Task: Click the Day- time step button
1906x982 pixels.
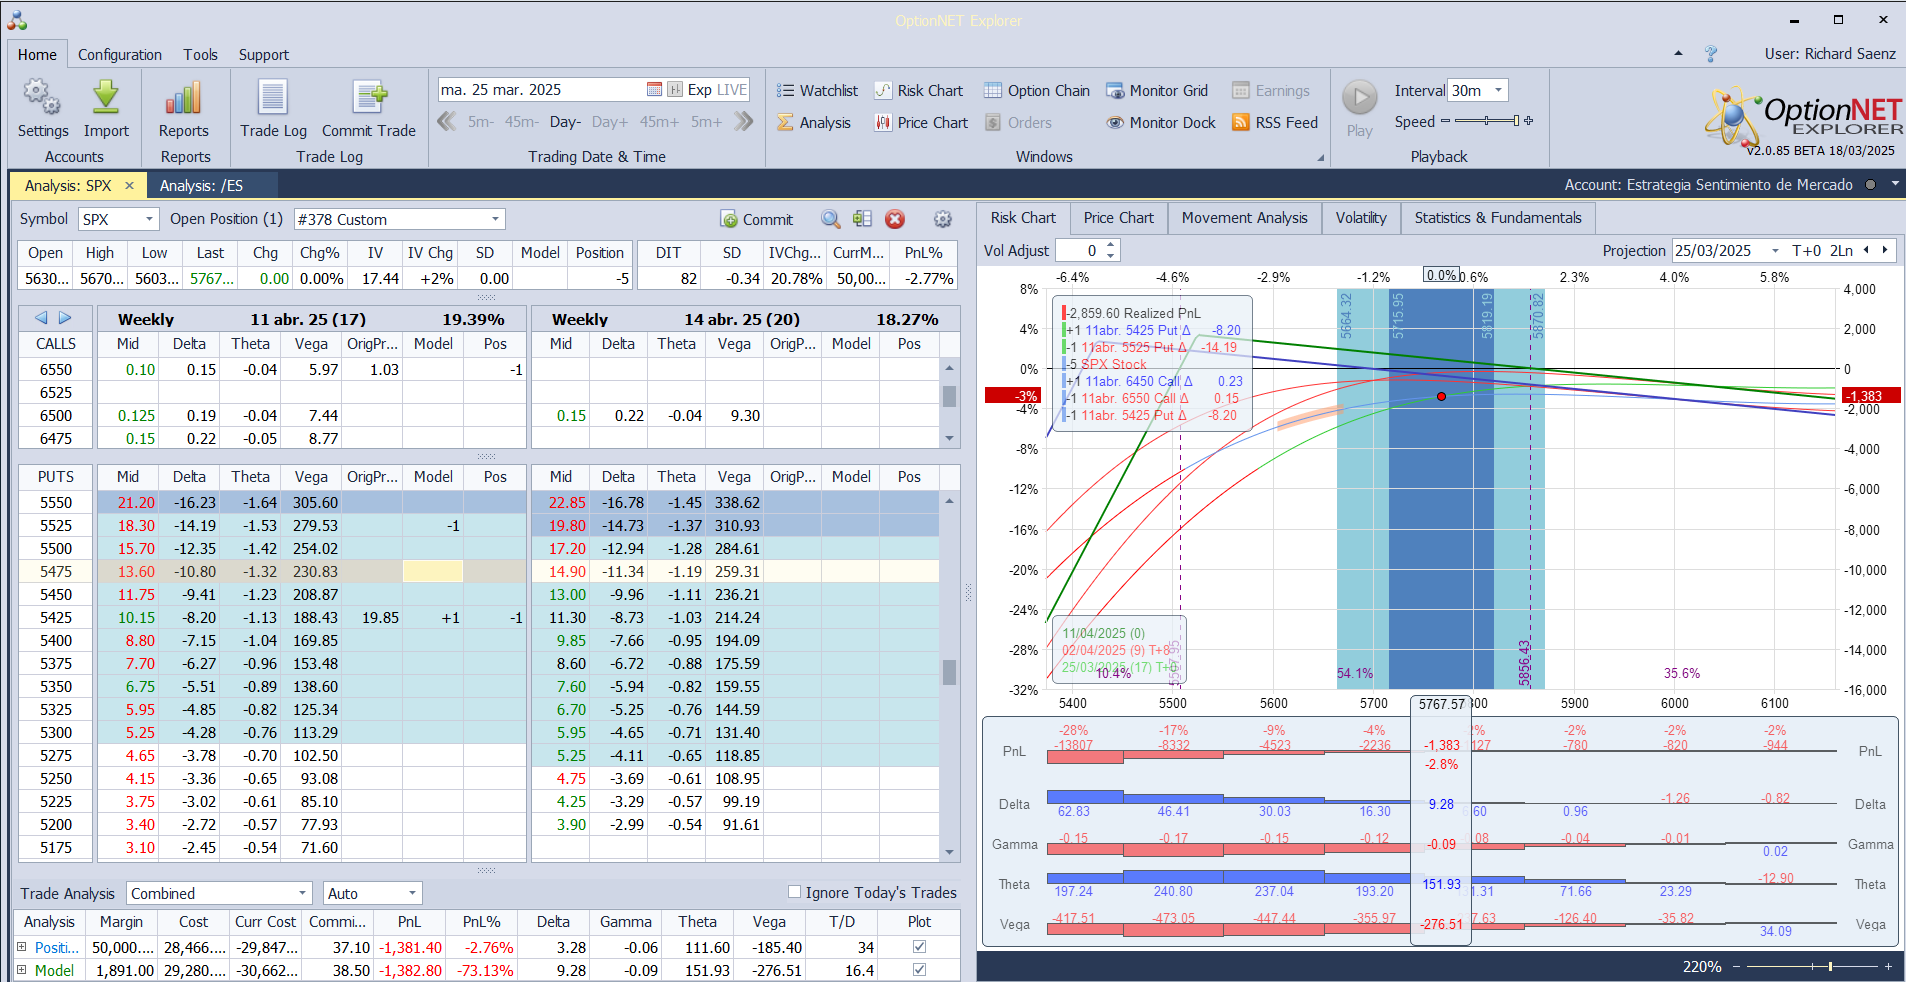Action: (565, 122)
